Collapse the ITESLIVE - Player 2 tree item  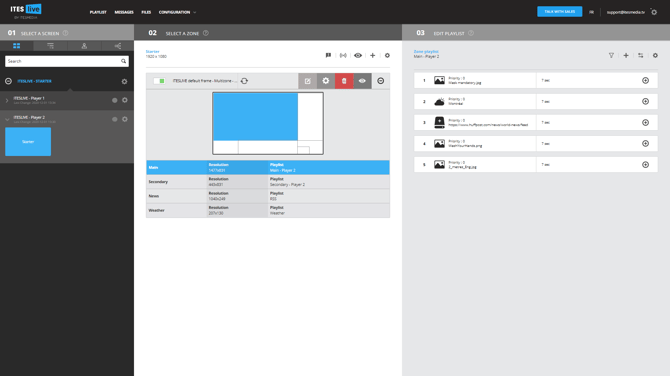click(7, 120)
